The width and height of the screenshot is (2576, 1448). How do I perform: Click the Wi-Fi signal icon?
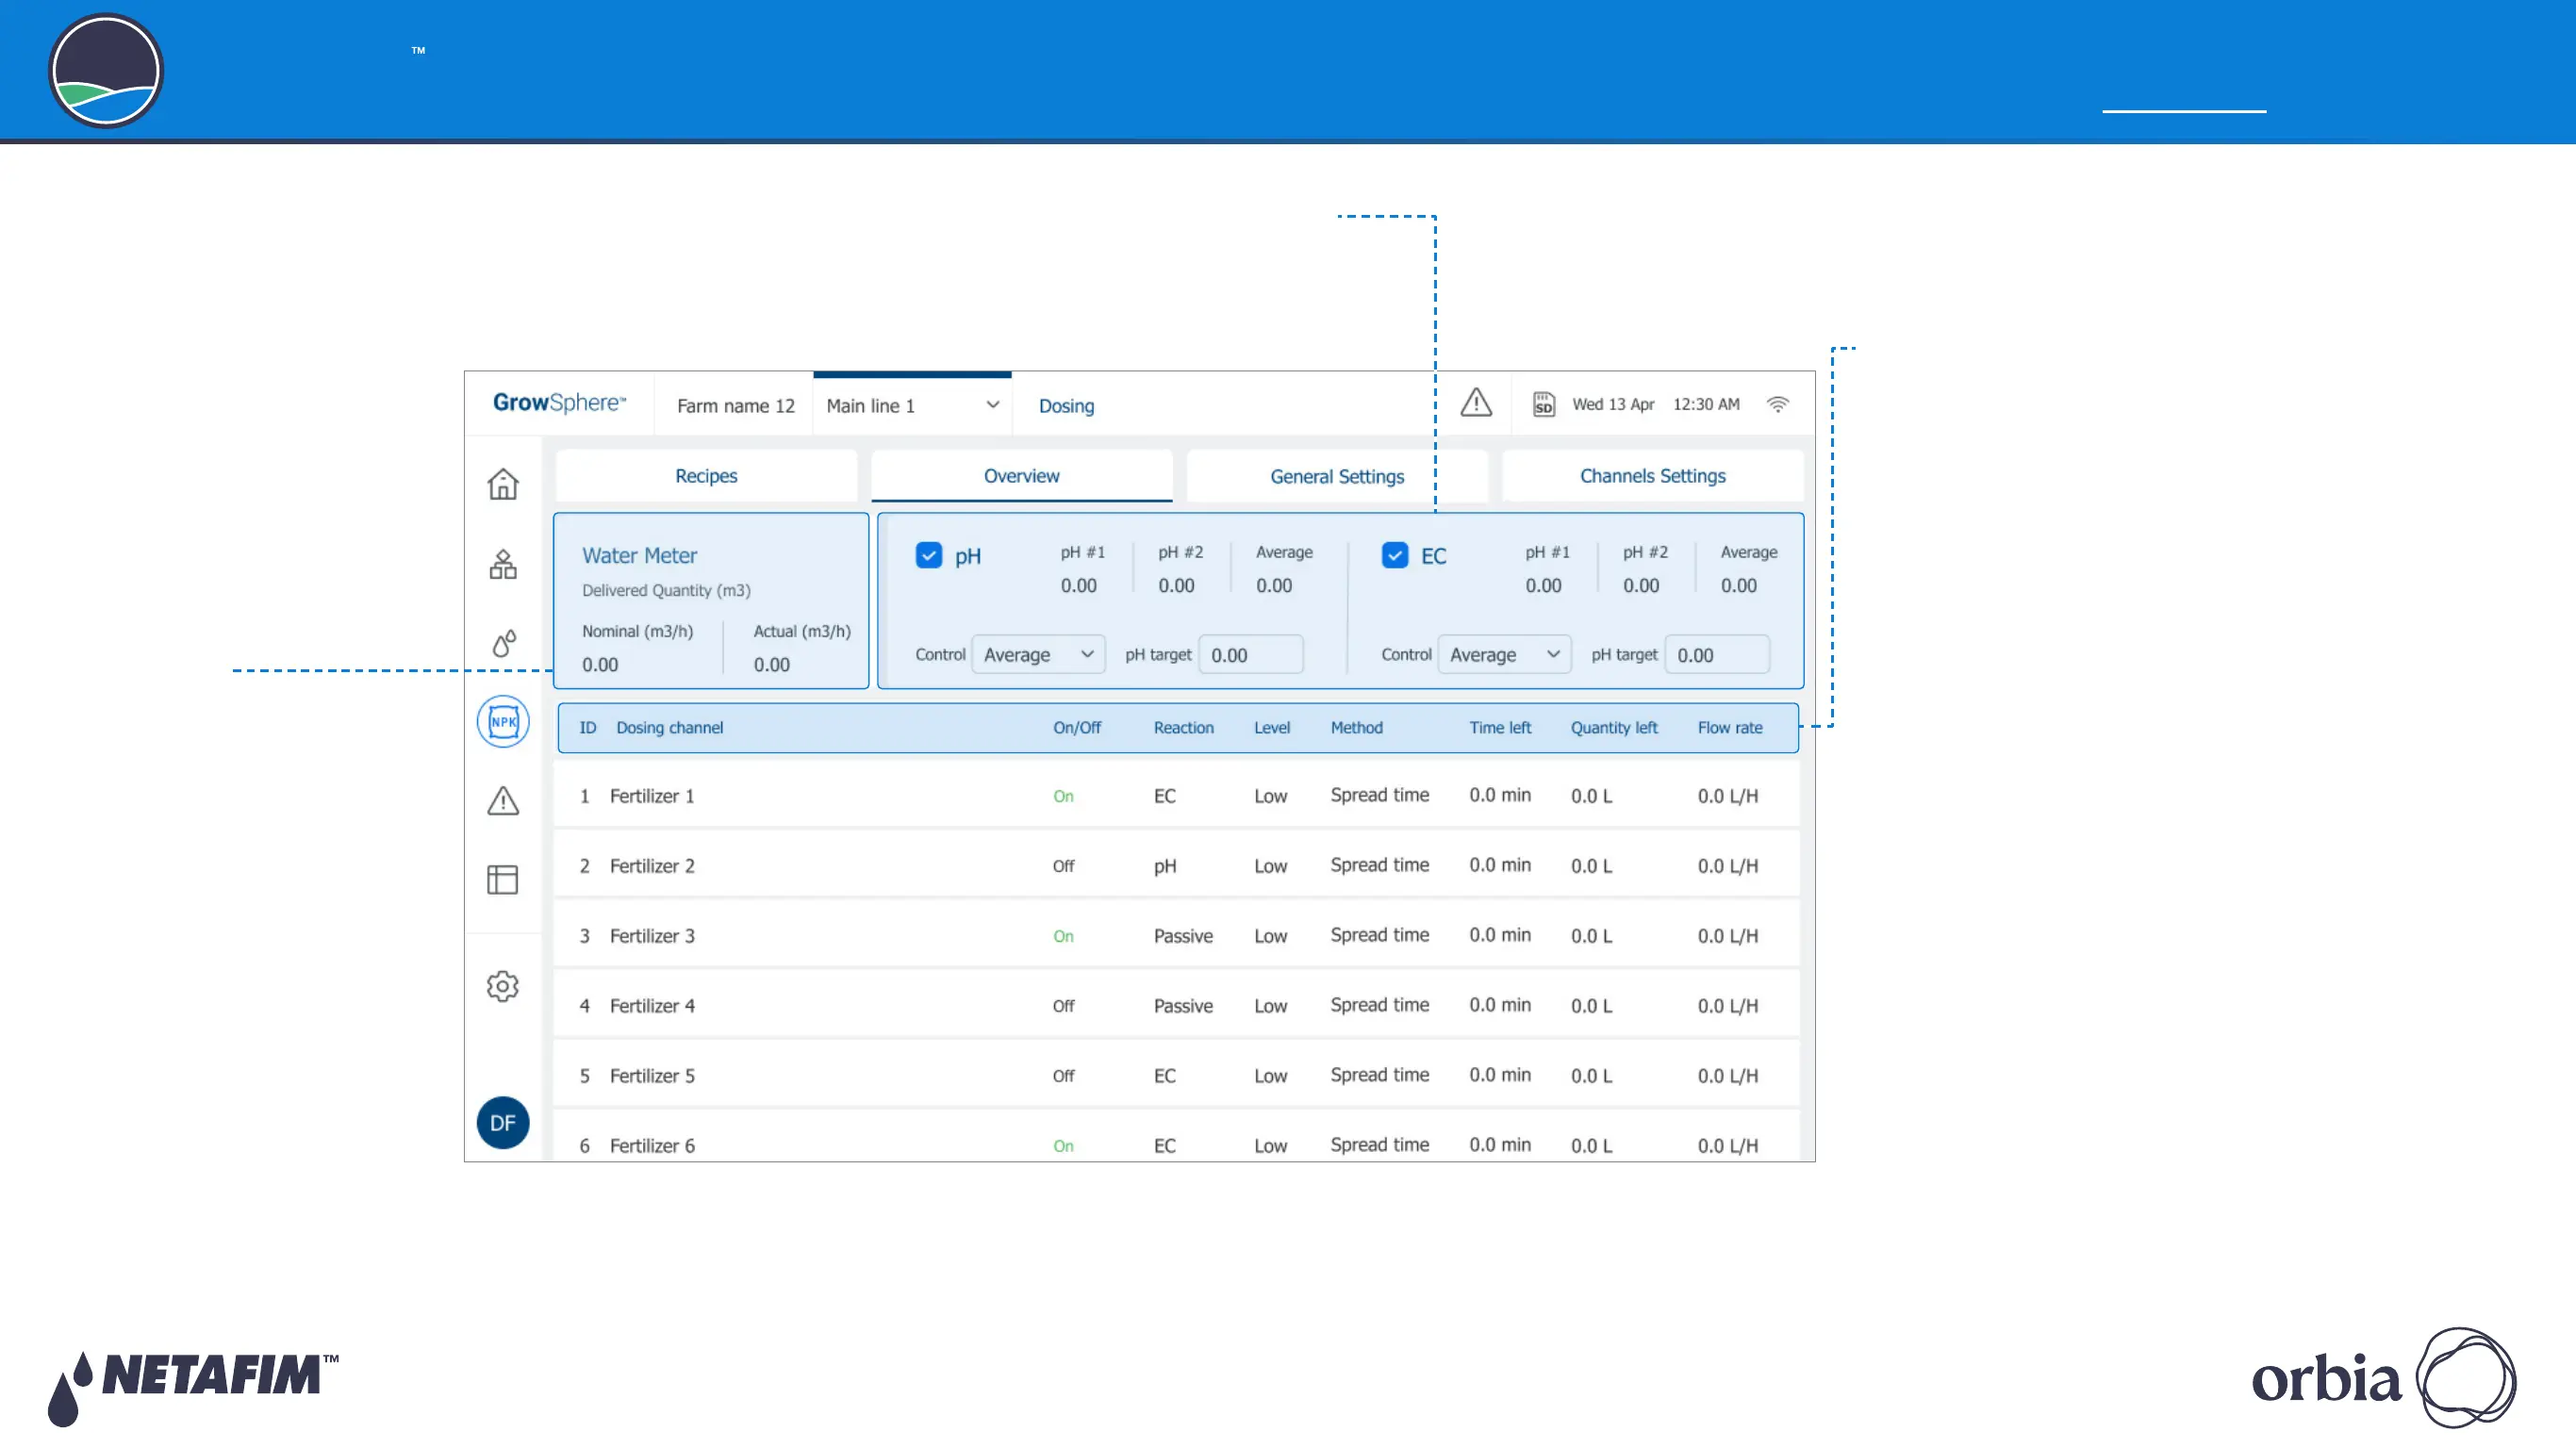pos(1778,404)
